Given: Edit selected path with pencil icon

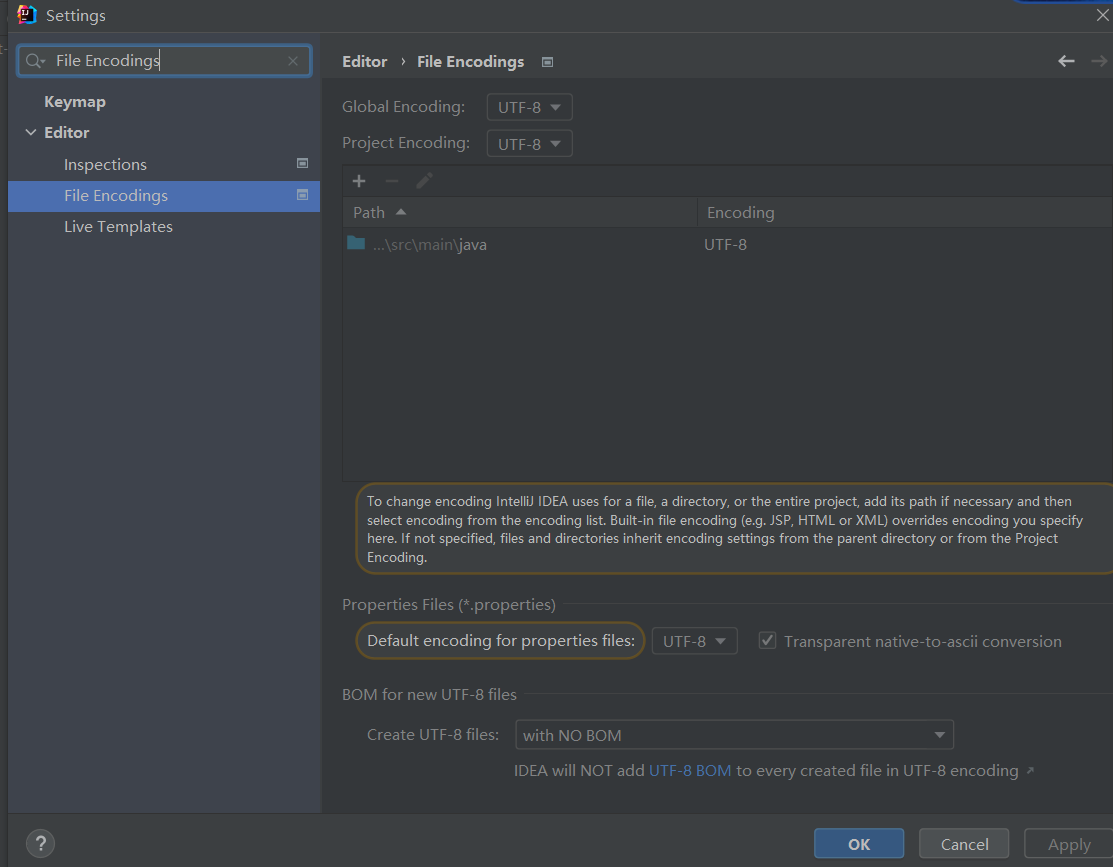Looking at the screenshot, I should 424,181.
